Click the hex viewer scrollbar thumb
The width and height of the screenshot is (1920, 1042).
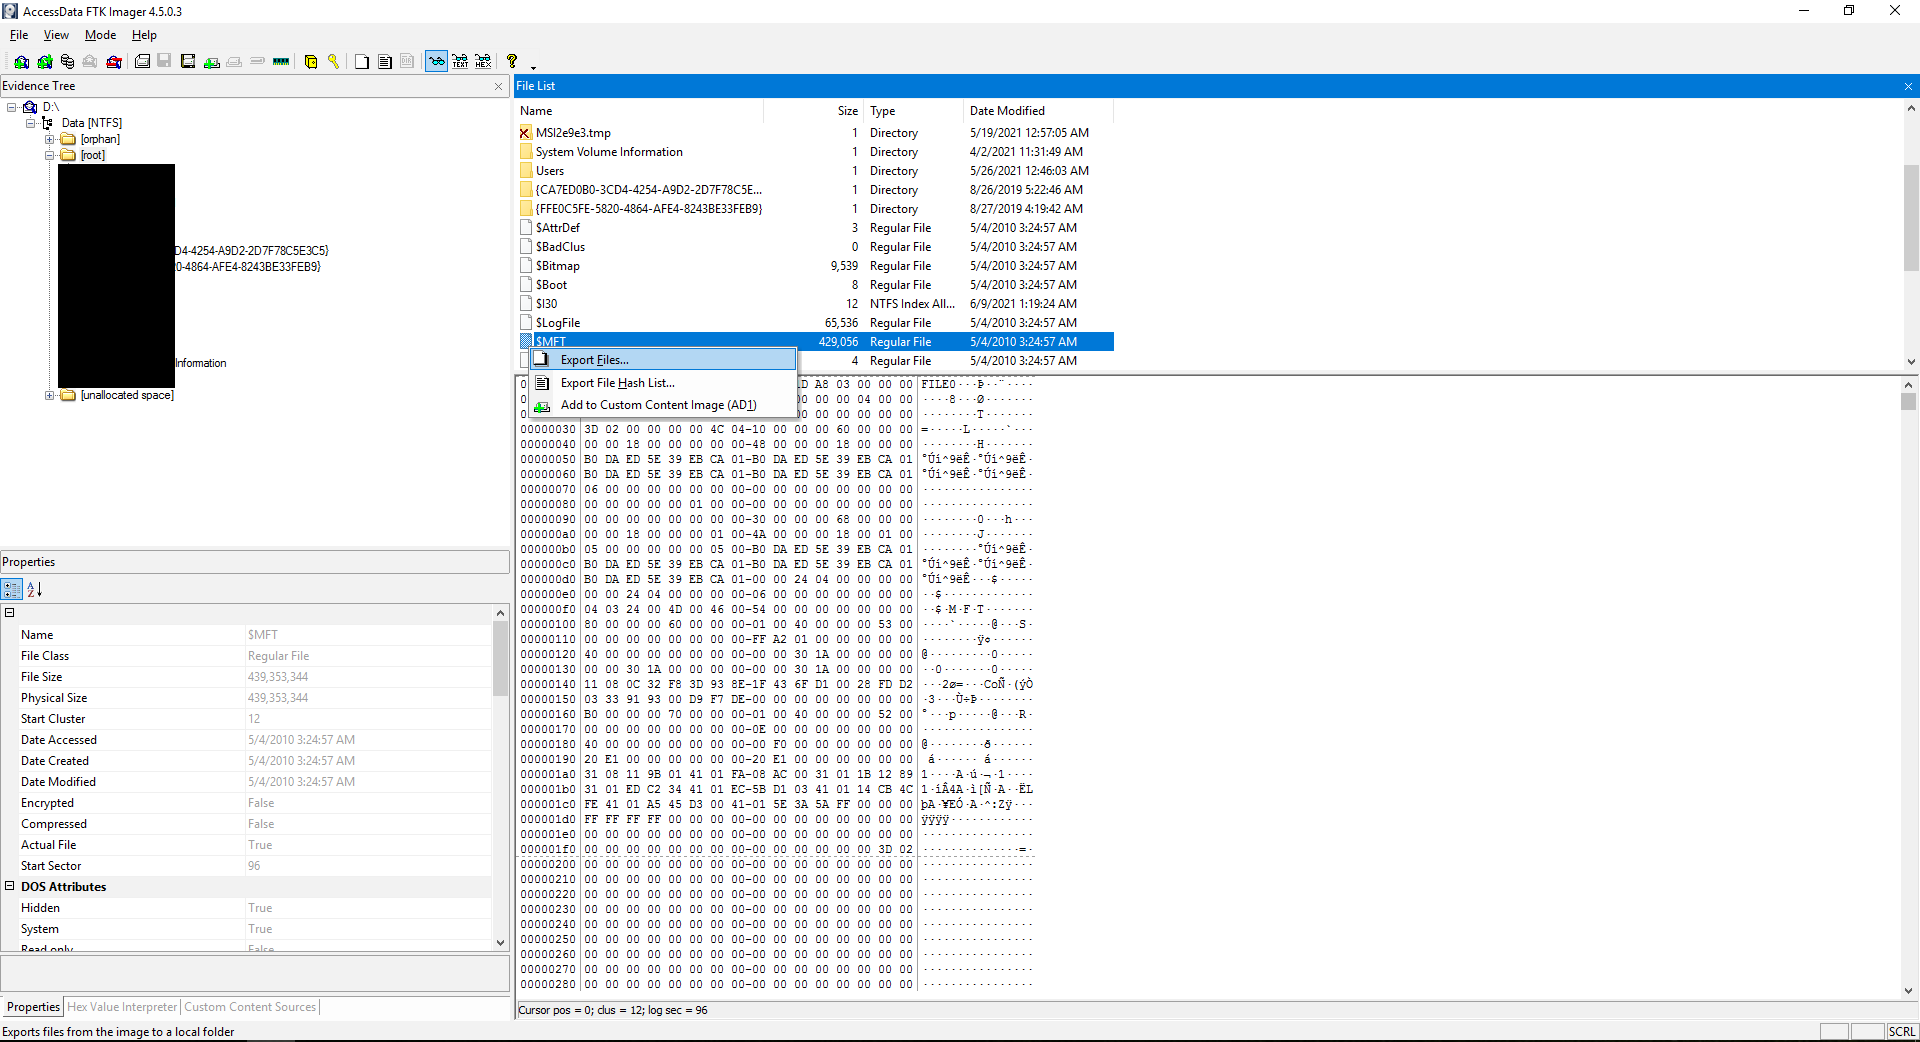click(x=1908, y=401)
